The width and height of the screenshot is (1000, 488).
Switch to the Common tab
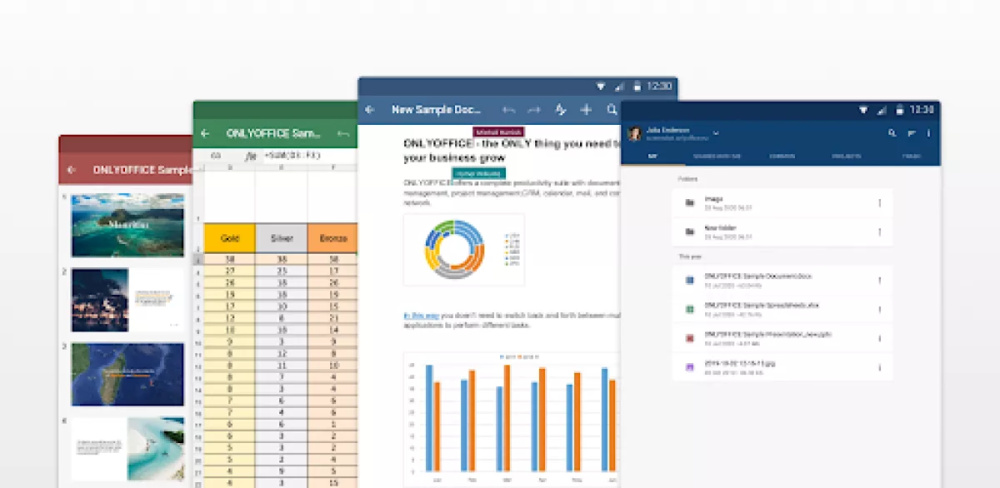click(782, 157)
